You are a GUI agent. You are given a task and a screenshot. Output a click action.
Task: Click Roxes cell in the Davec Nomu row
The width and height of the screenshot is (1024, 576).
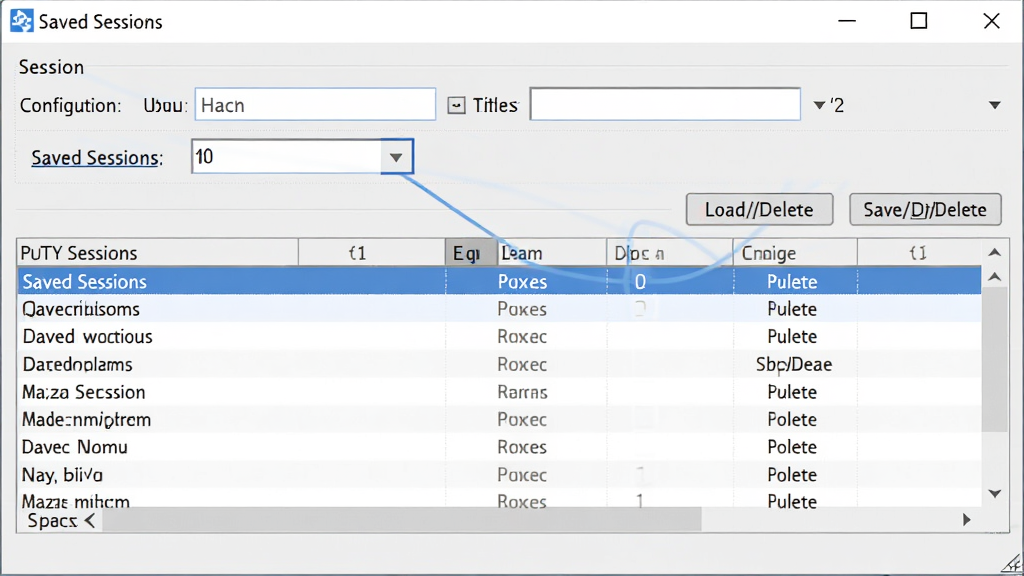pyautogui.click(x=522, y=447)
